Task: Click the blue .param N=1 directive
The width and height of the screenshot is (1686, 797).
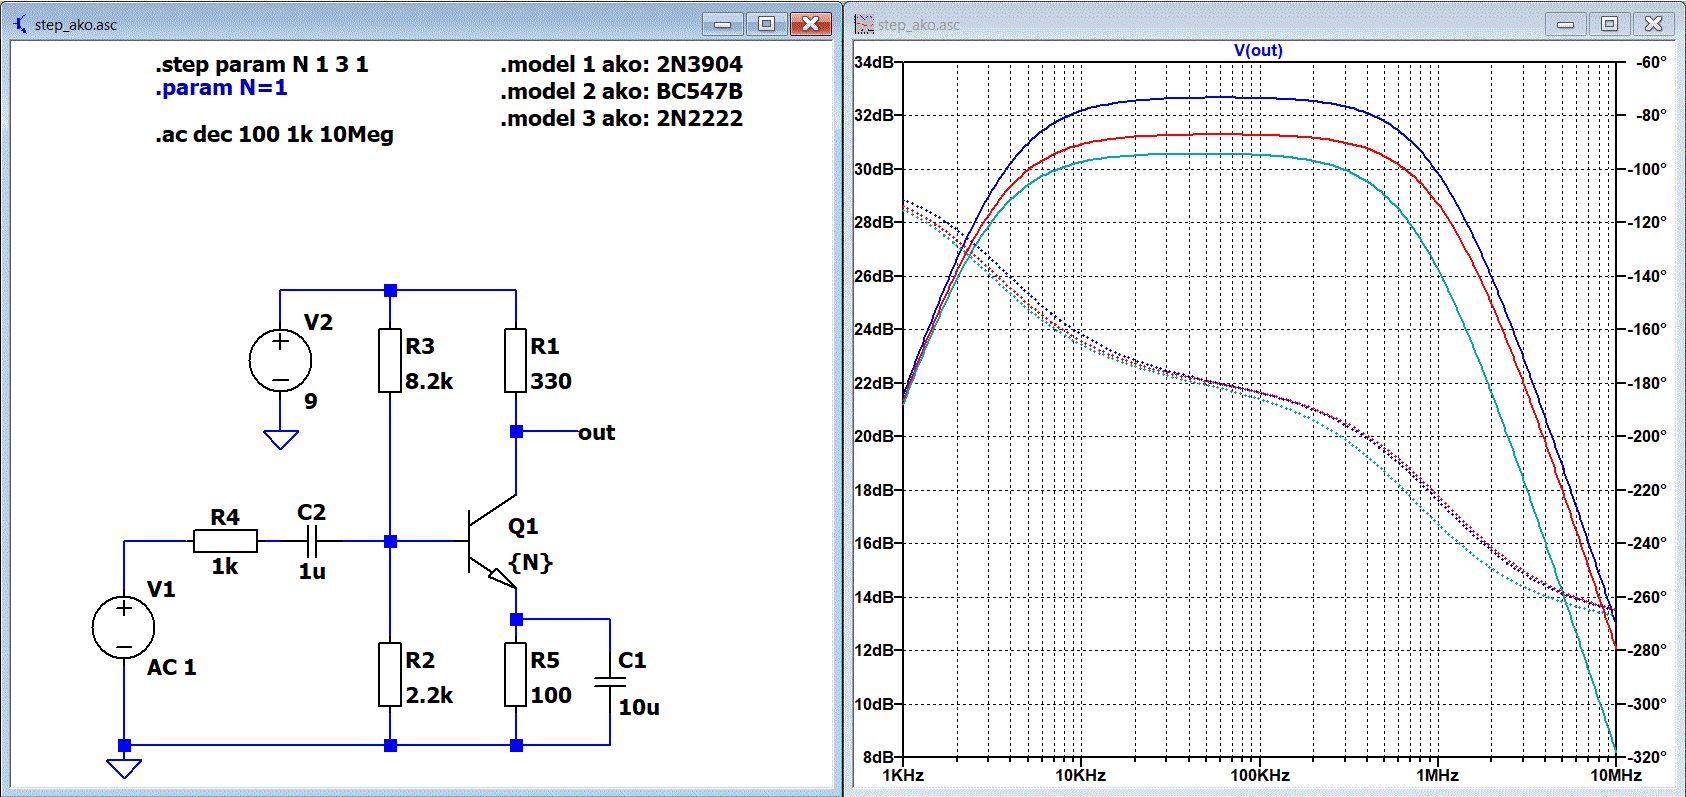Action: coord(221,88)
